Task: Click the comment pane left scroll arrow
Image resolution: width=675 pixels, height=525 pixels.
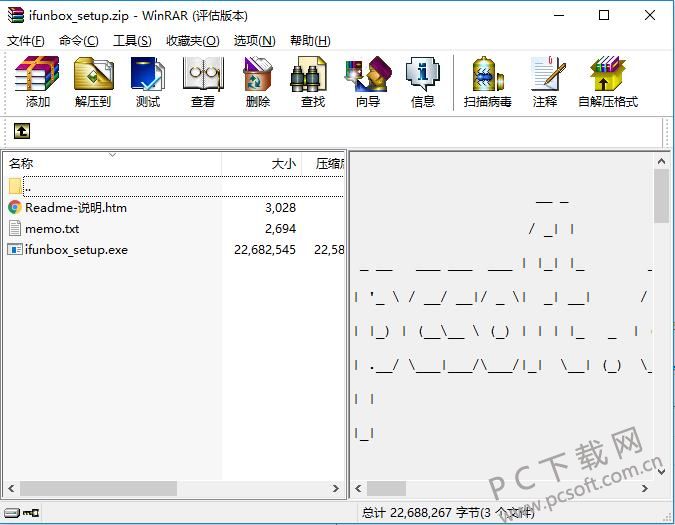Action: [358, 488]
